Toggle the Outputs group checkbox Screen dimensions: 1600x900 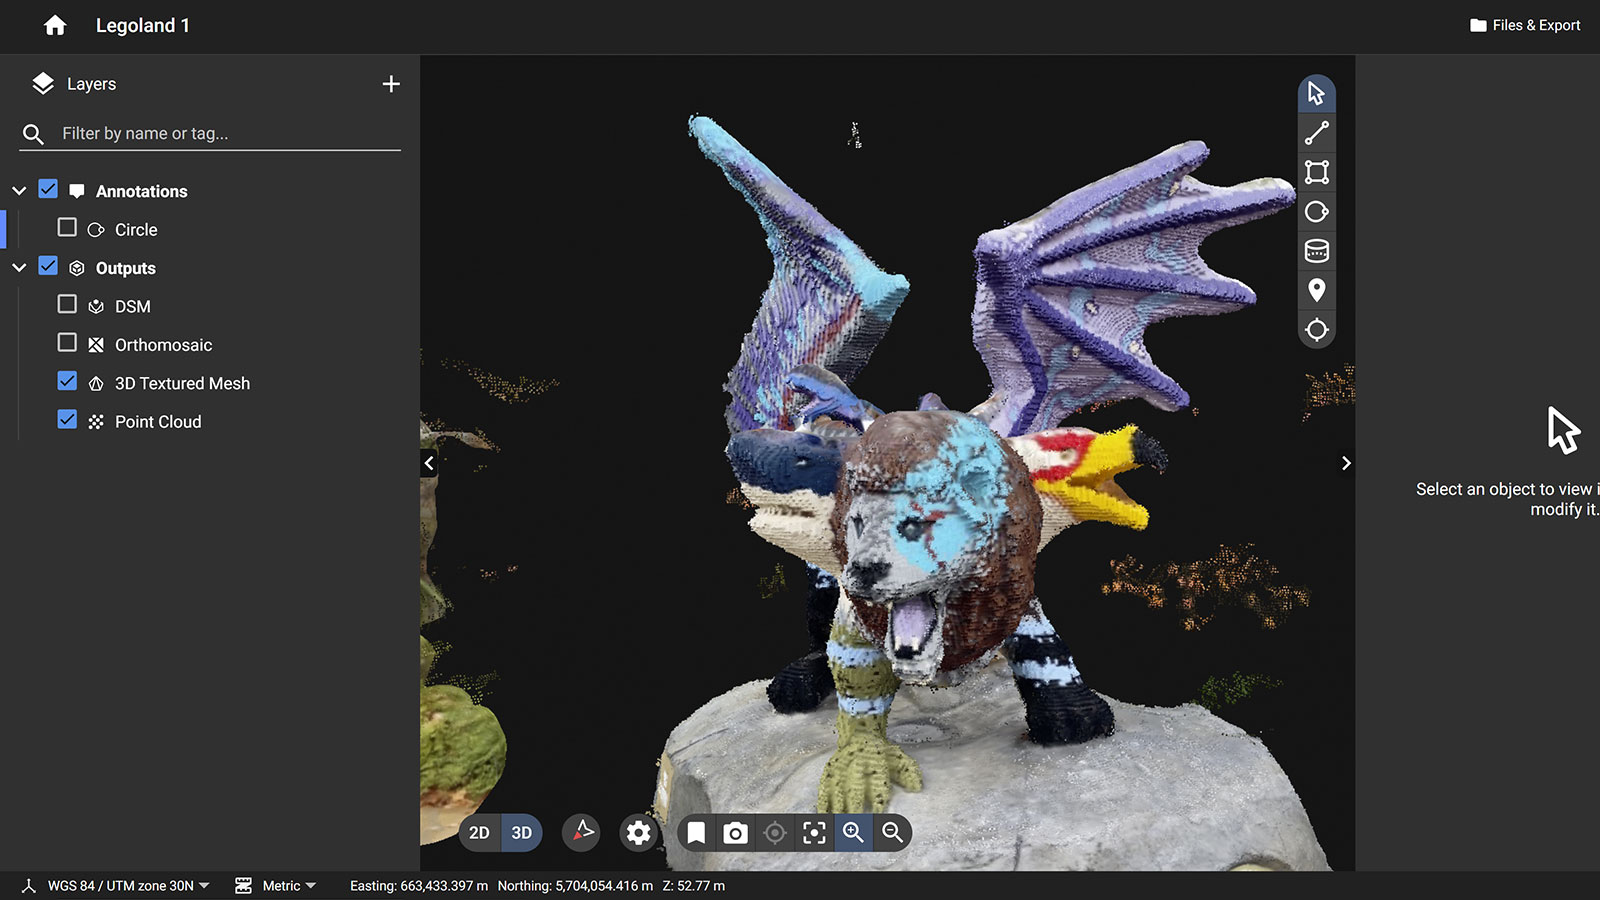coord(48,266)
